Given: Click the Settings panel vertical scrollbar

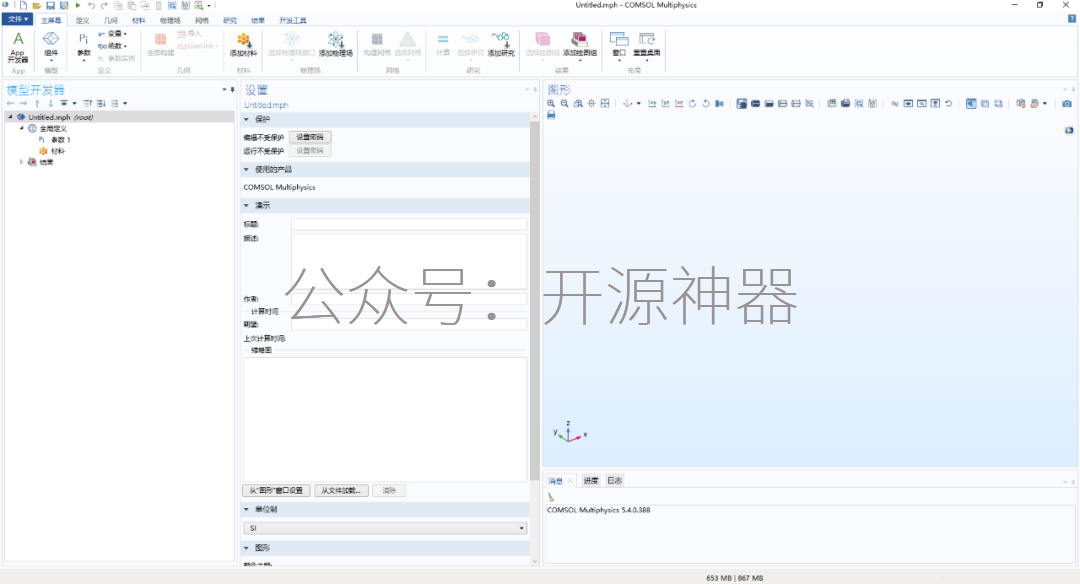Looking at the screenshot, I should point(534,300).
